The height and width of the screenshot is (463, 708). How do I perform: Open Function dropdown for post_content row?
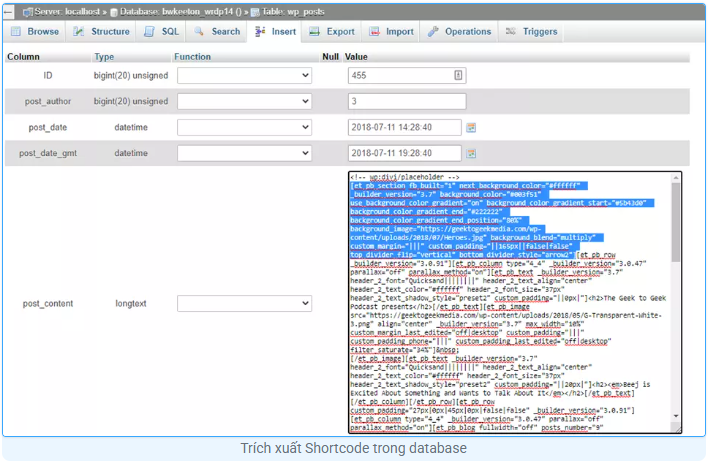244,304
